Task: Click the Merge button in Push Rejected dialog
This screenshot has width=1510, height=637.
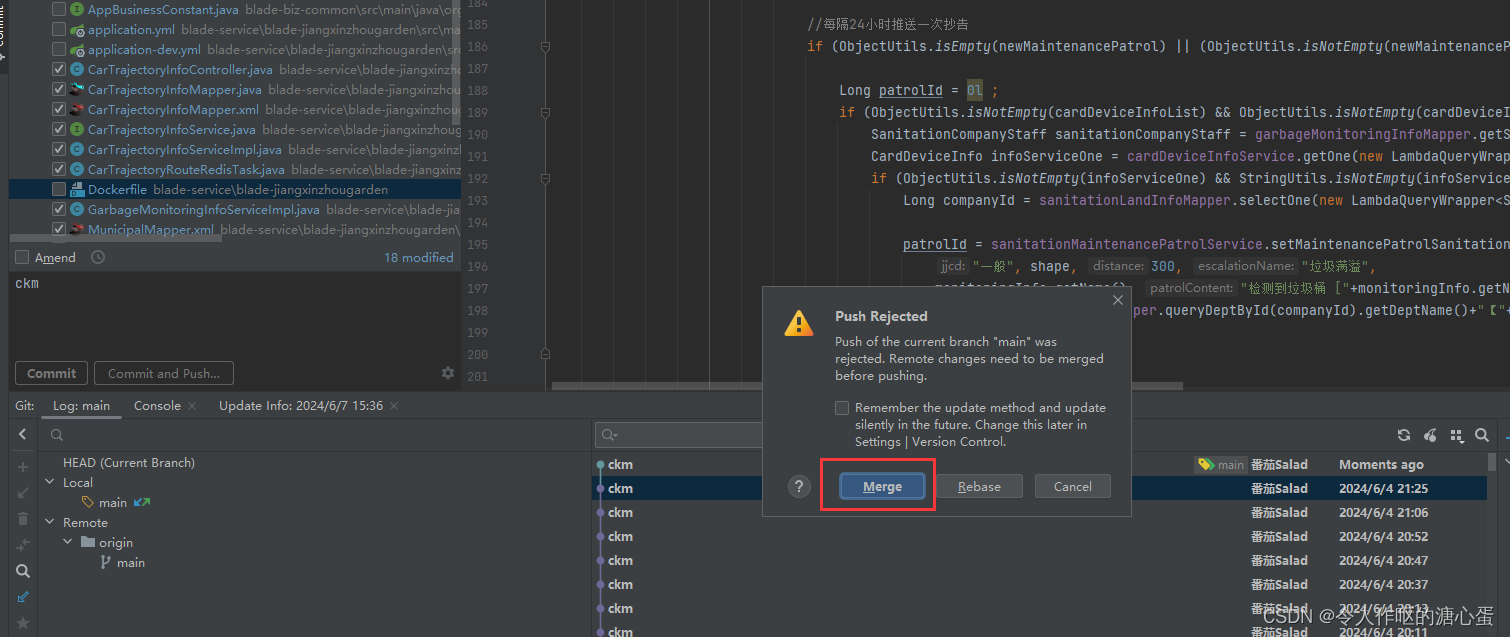Action: coord(881,486)
